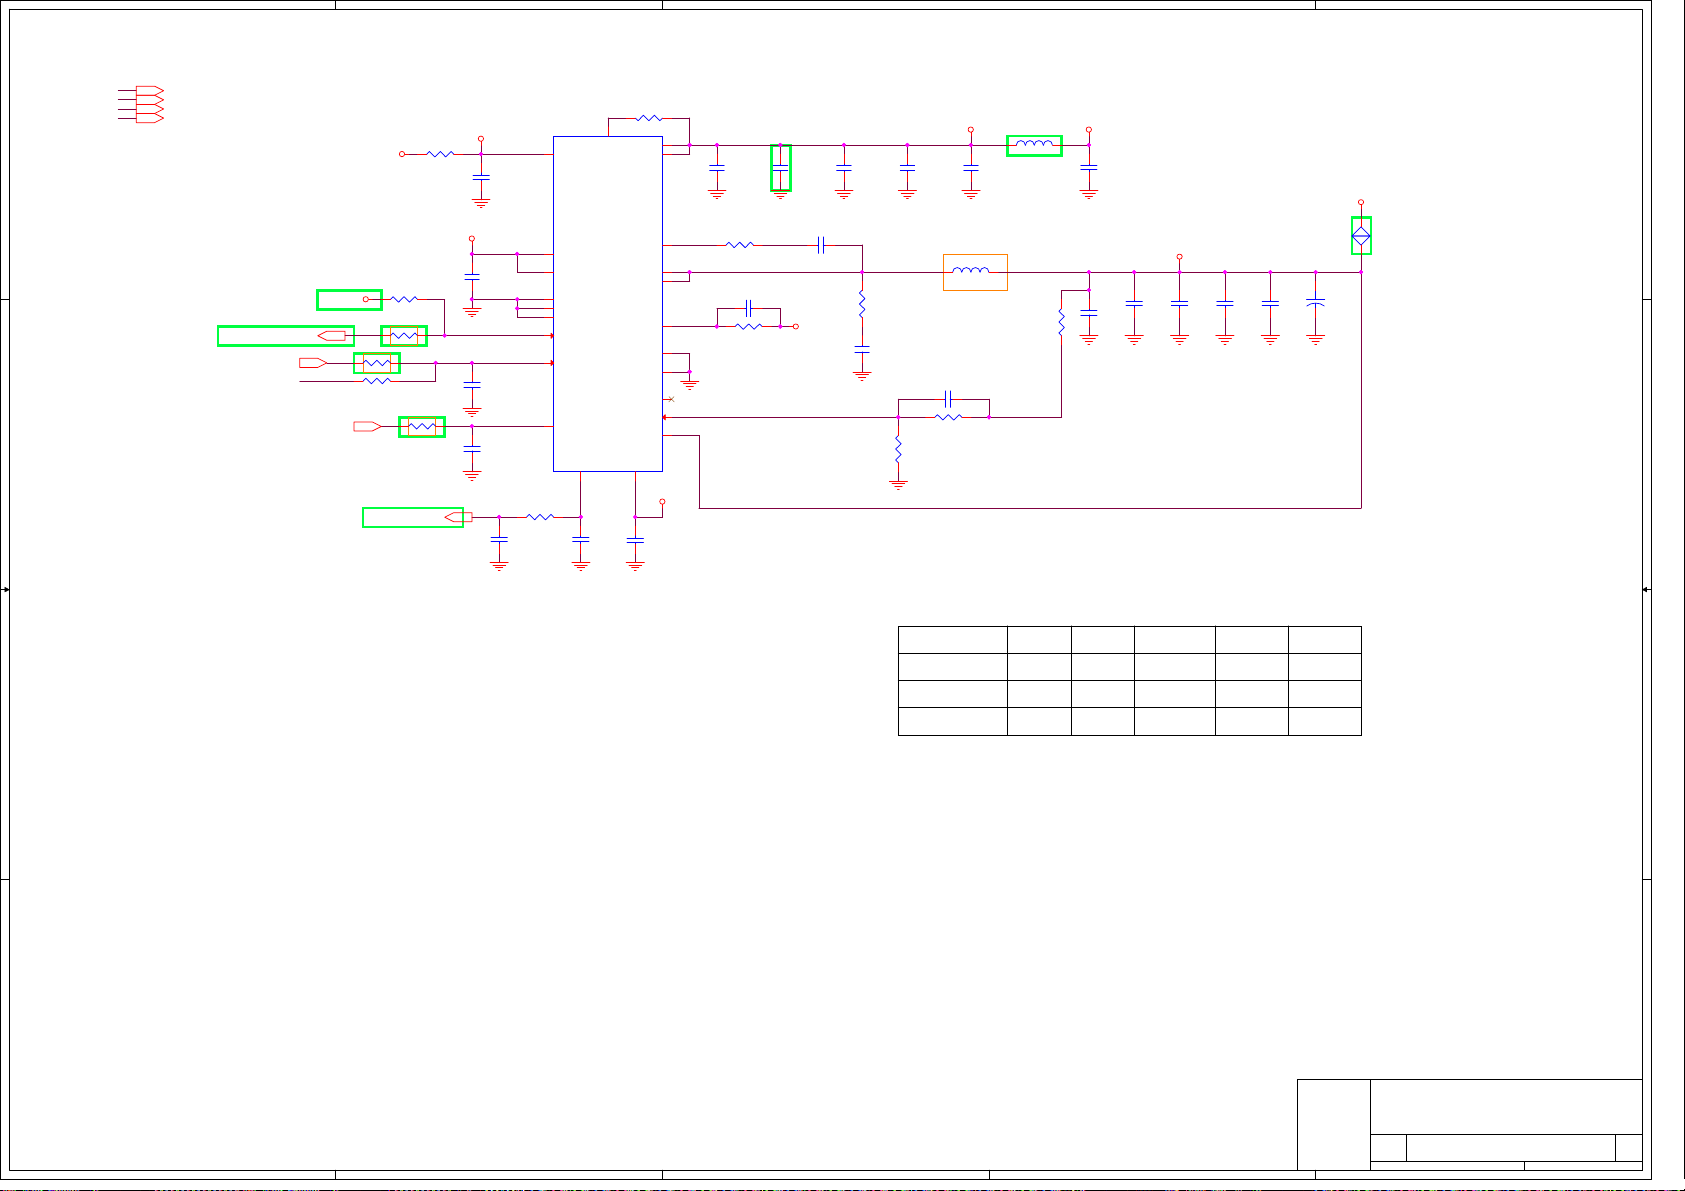Select the polarized capacitor with curved plate
The height and width of the screenshot is (1191, 1685).
pyautogui.click(x=1316, y=303)
